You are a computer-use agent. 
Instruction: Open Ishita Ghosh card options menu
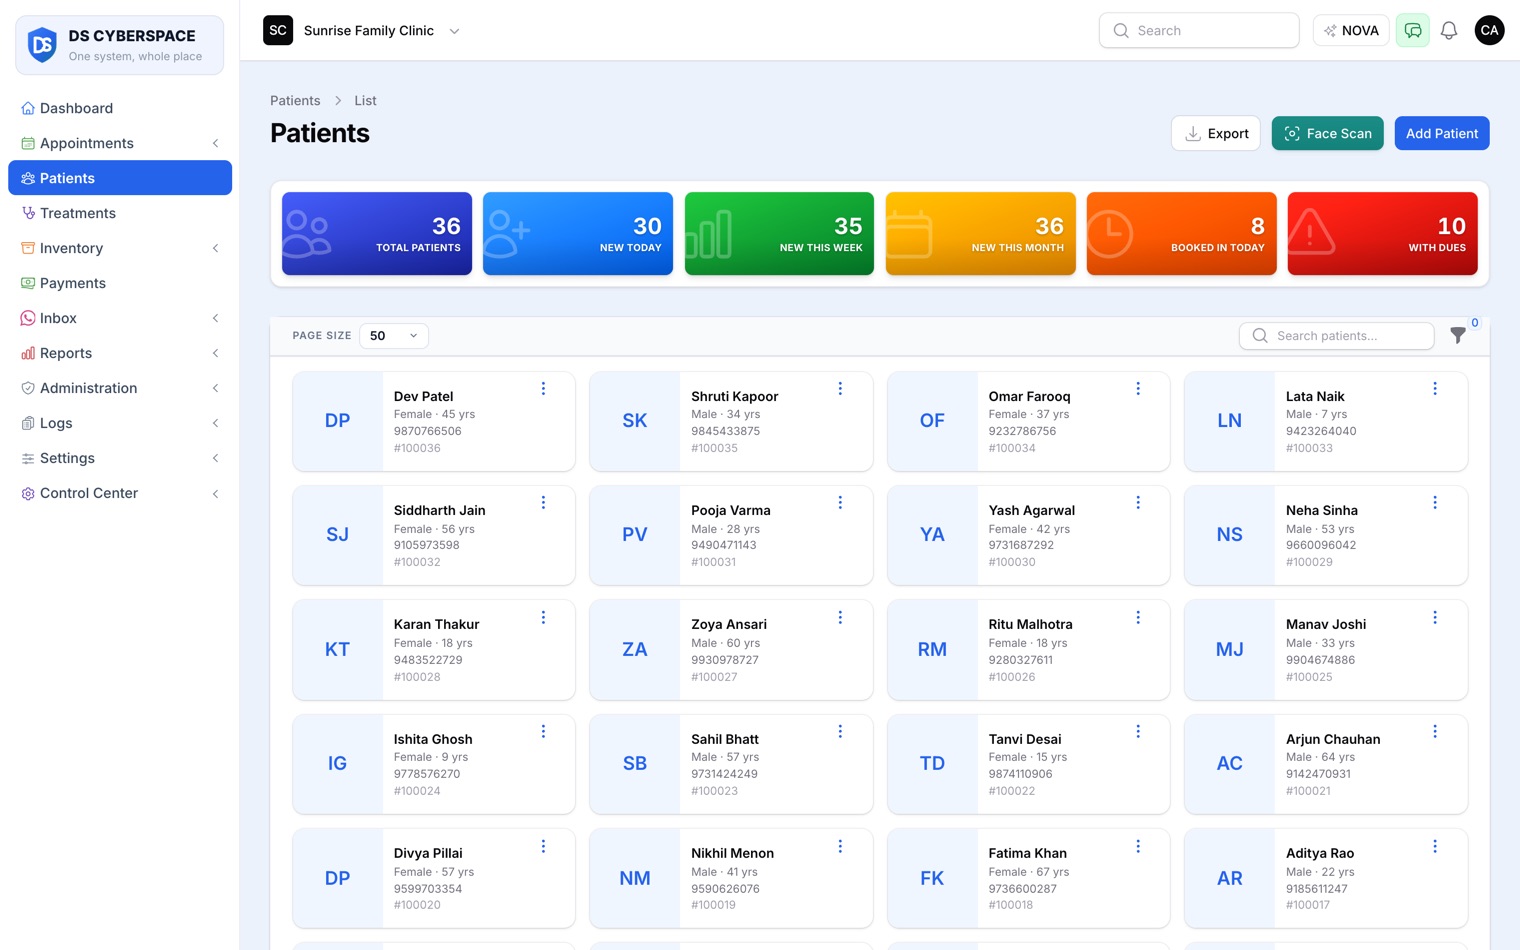[543, 732]
